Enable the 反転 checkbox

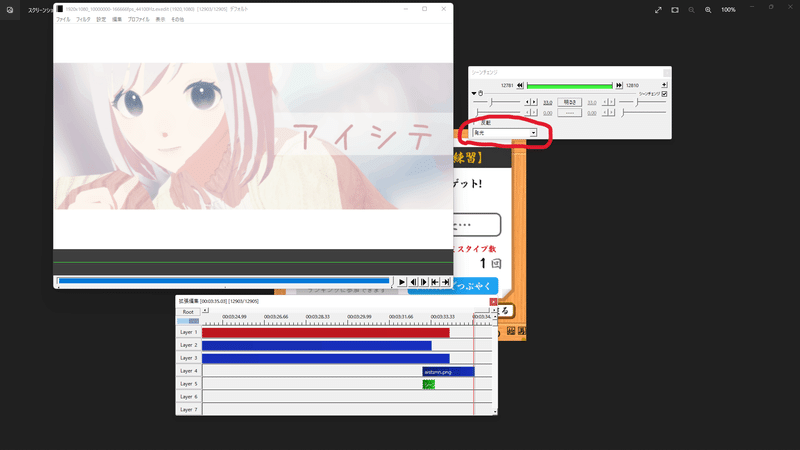pyautogui.click(x=475, y=123)
